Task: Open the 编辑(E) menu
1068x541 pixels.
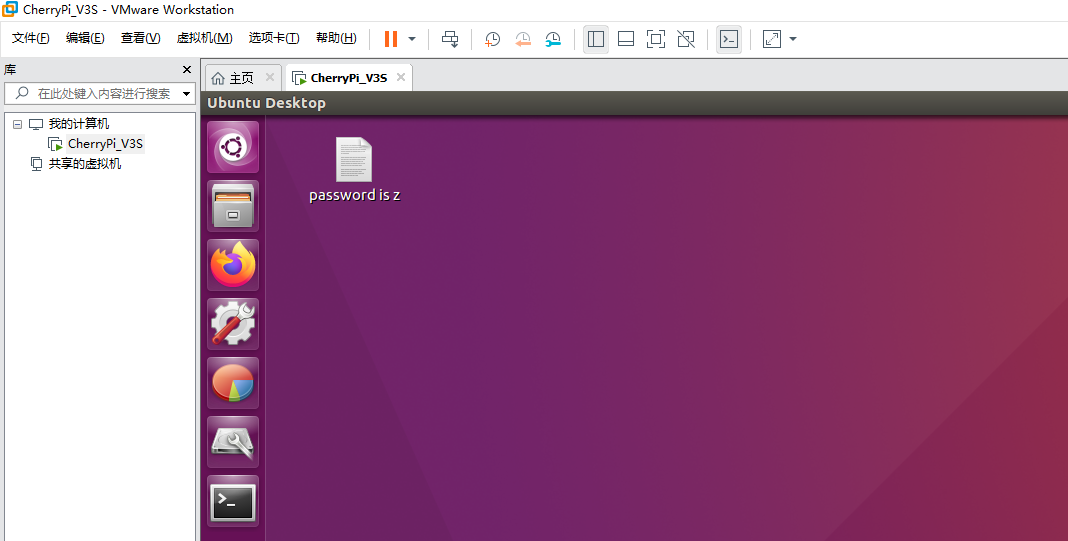Action: click(x=85, y=38)
